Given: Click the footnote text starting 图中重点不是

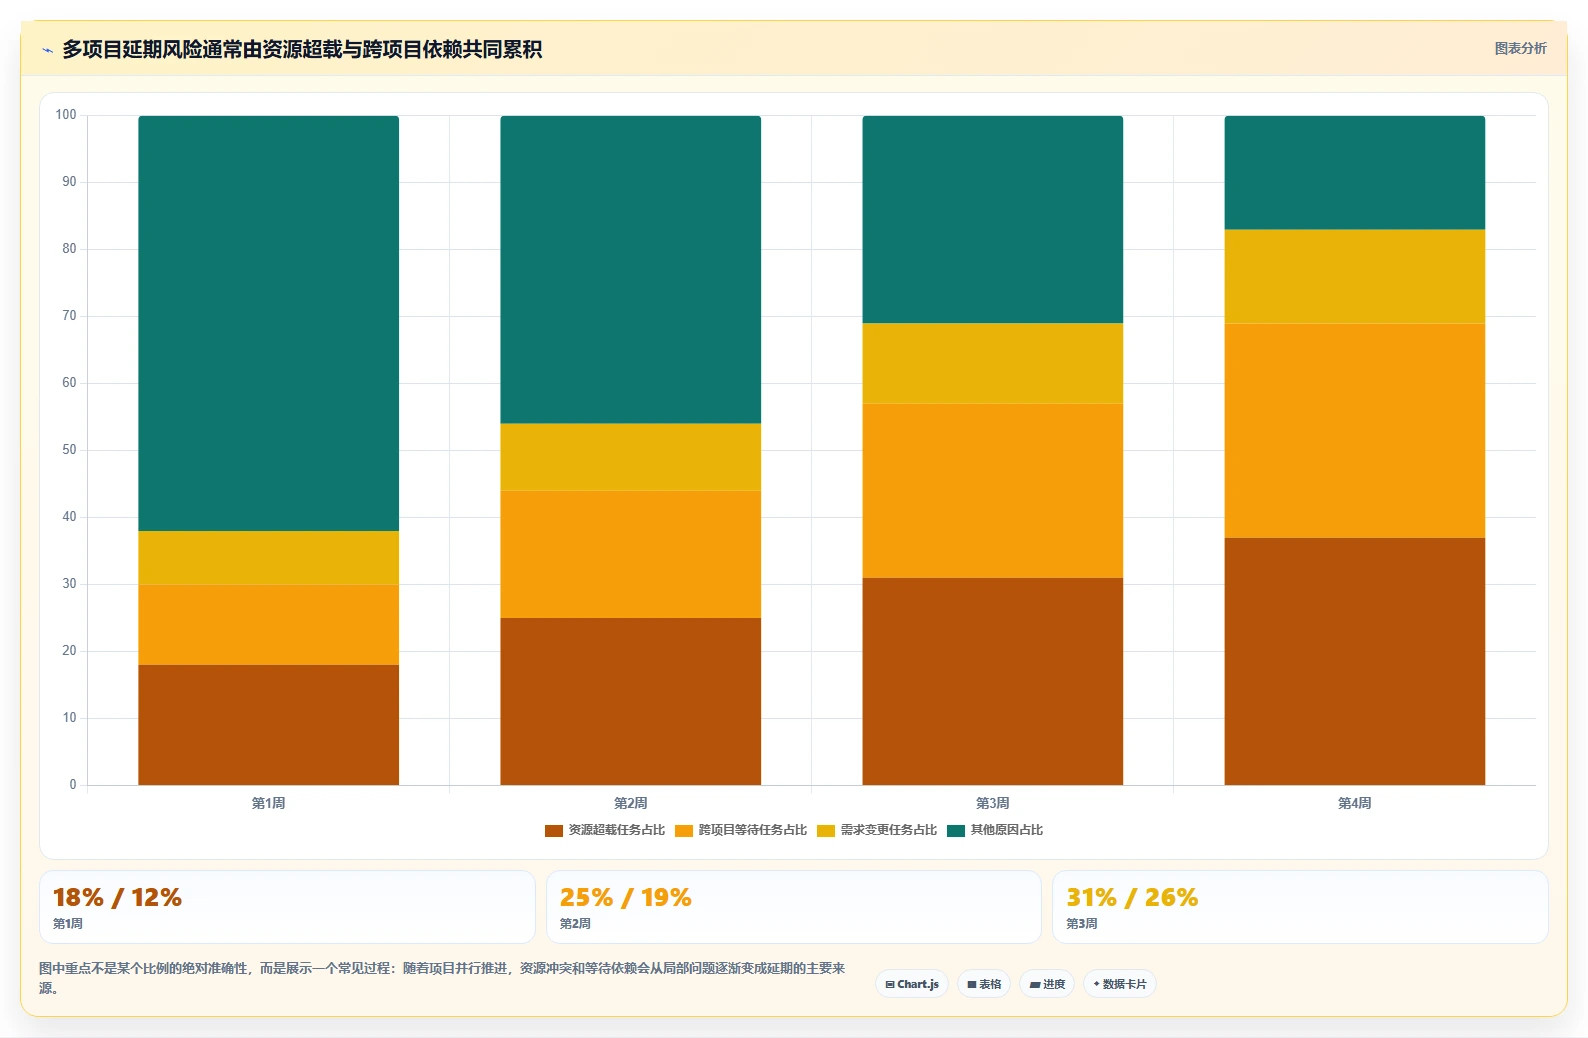Looking at the screenshot, I should pyautogui.click(x=442, y=978).
